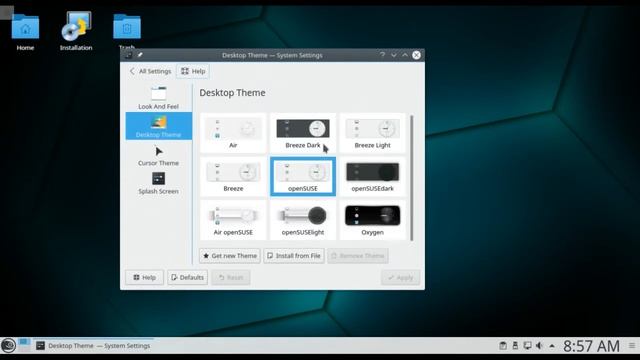
Task: Choose the Breeze Light theme
Action: pos(373,133)
